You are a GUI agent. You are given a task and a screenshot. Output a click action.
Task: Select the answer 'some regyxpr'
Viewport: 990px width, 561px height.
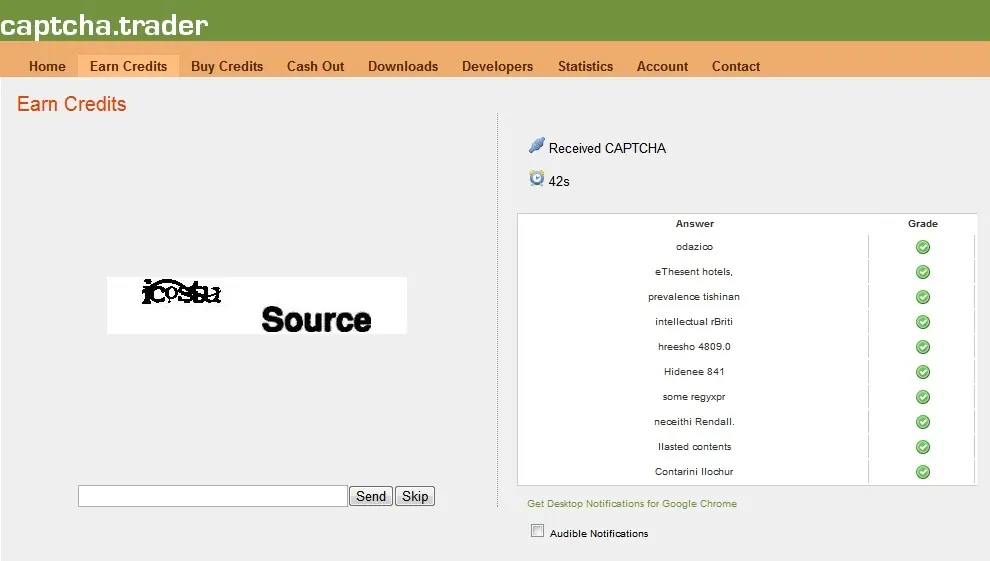click(694, 397)
